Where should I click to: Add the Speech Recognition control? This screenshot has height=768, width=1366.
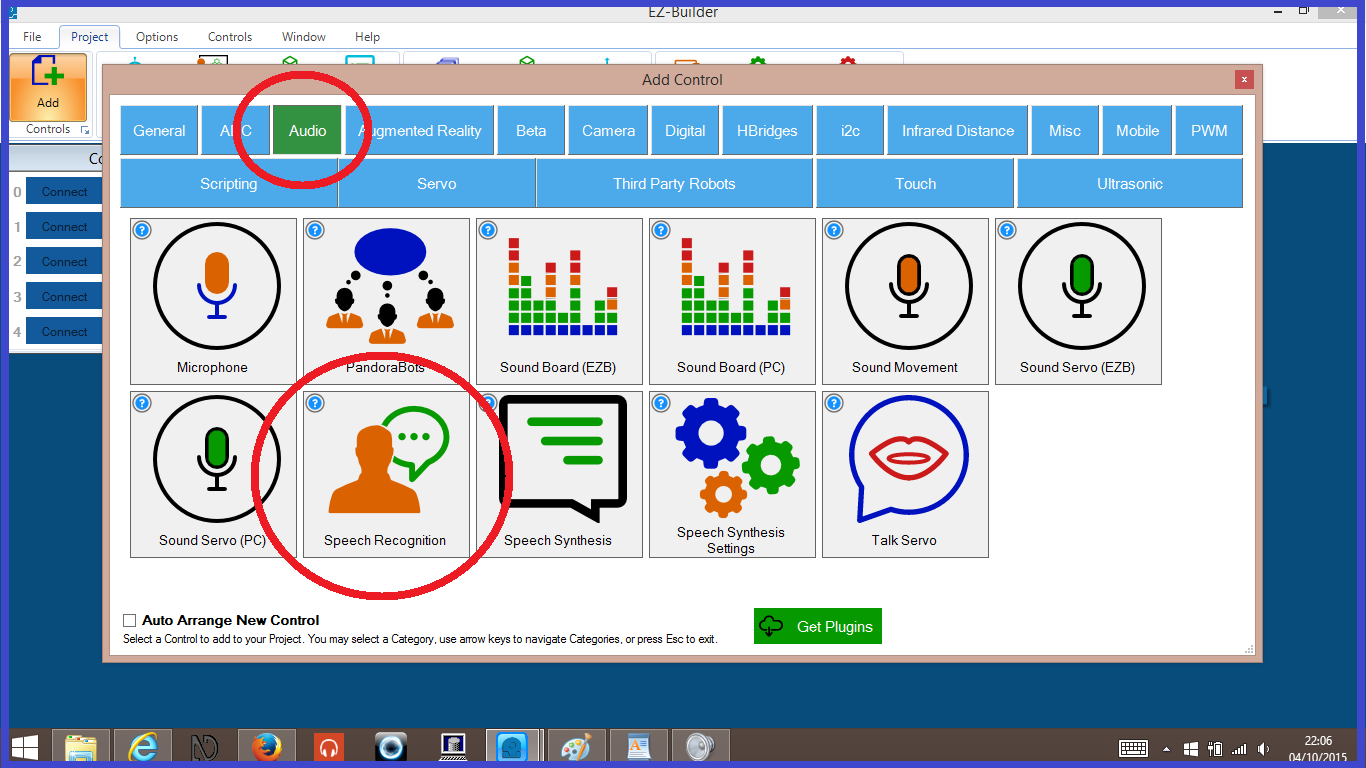386,474
